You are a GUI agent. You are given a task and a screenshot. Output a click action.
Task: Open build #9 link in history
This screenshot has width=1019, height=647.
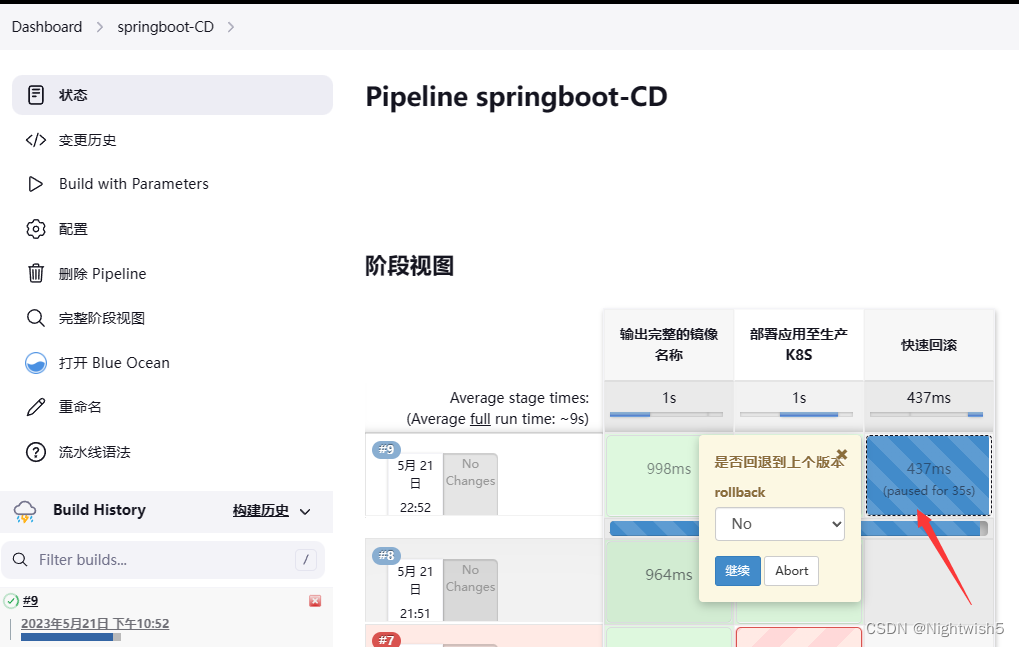click(x=31, y=601)
